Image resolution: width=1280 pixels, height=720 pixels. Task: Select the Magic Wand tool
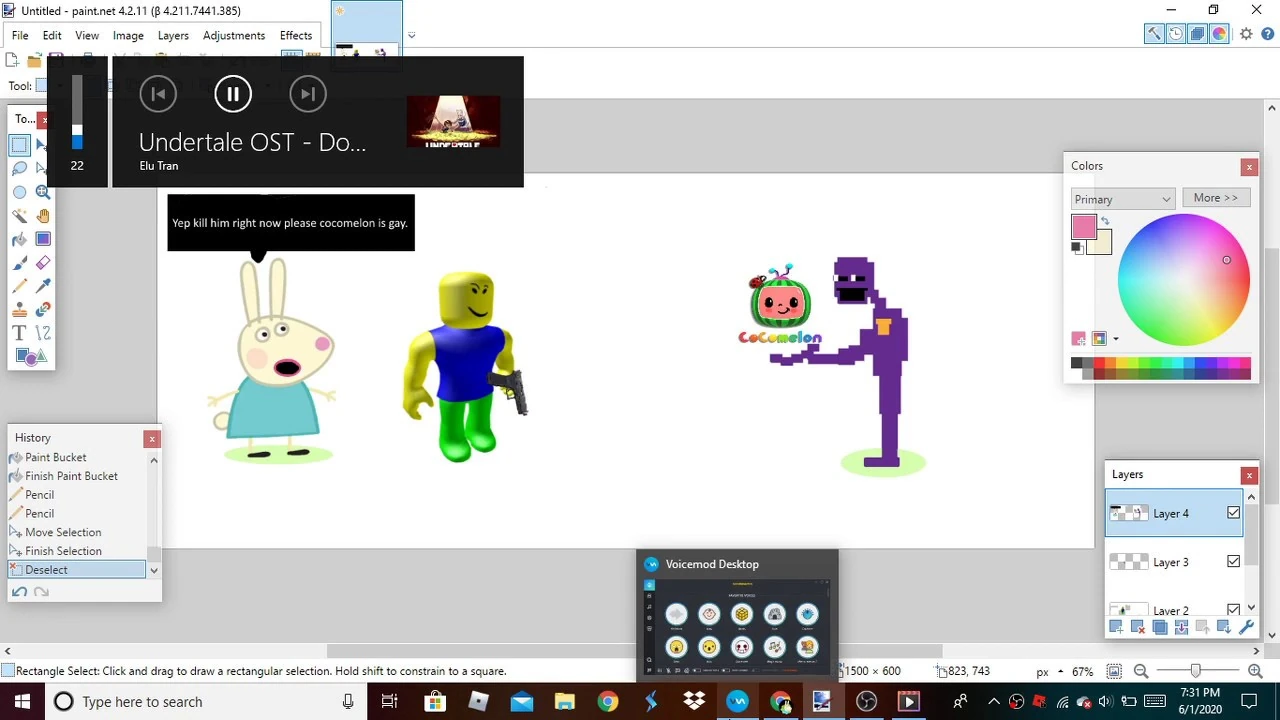19,216
